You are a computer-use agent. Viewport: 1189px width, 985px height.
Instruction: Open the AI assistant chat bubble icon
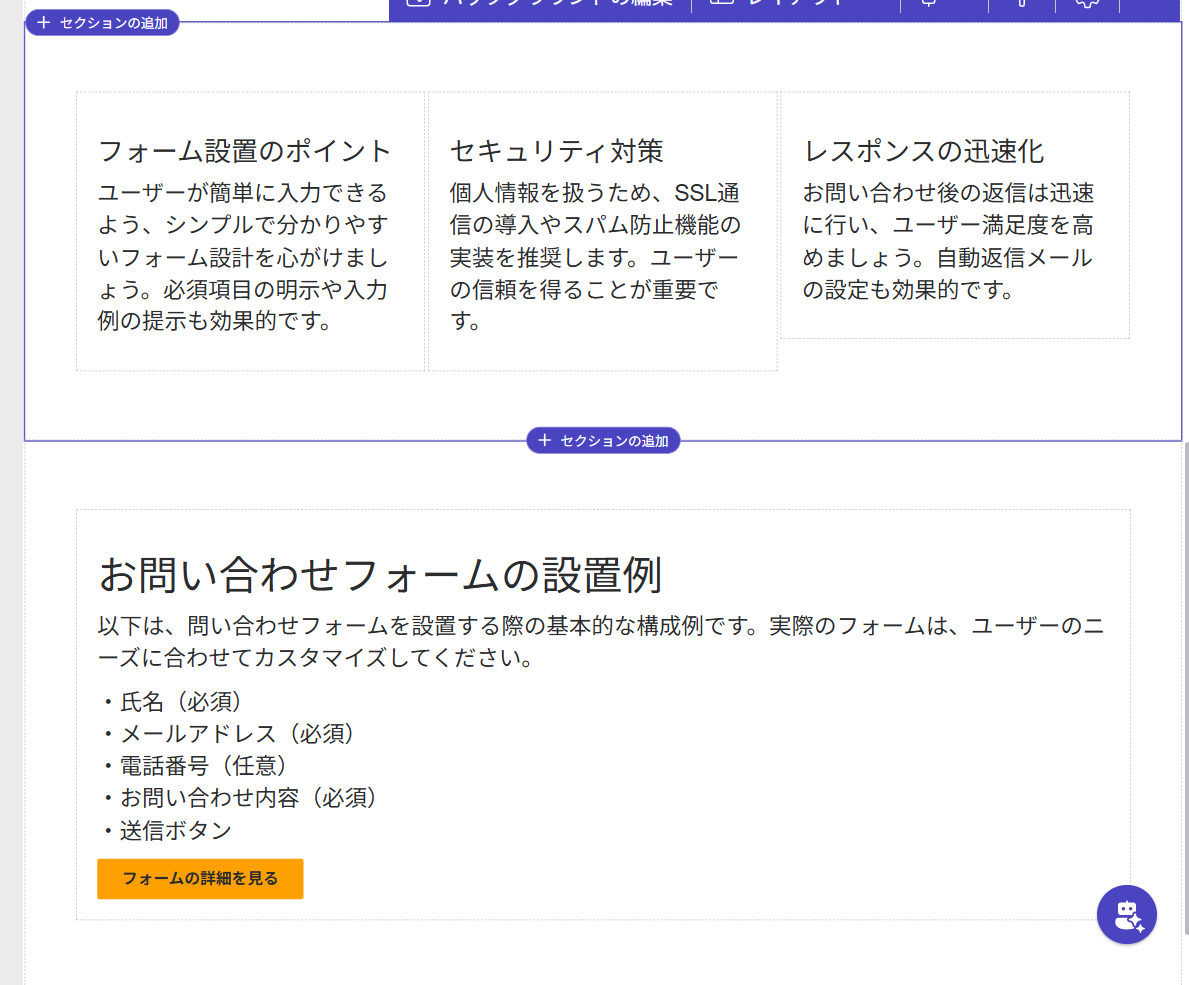coord(1126,914)
